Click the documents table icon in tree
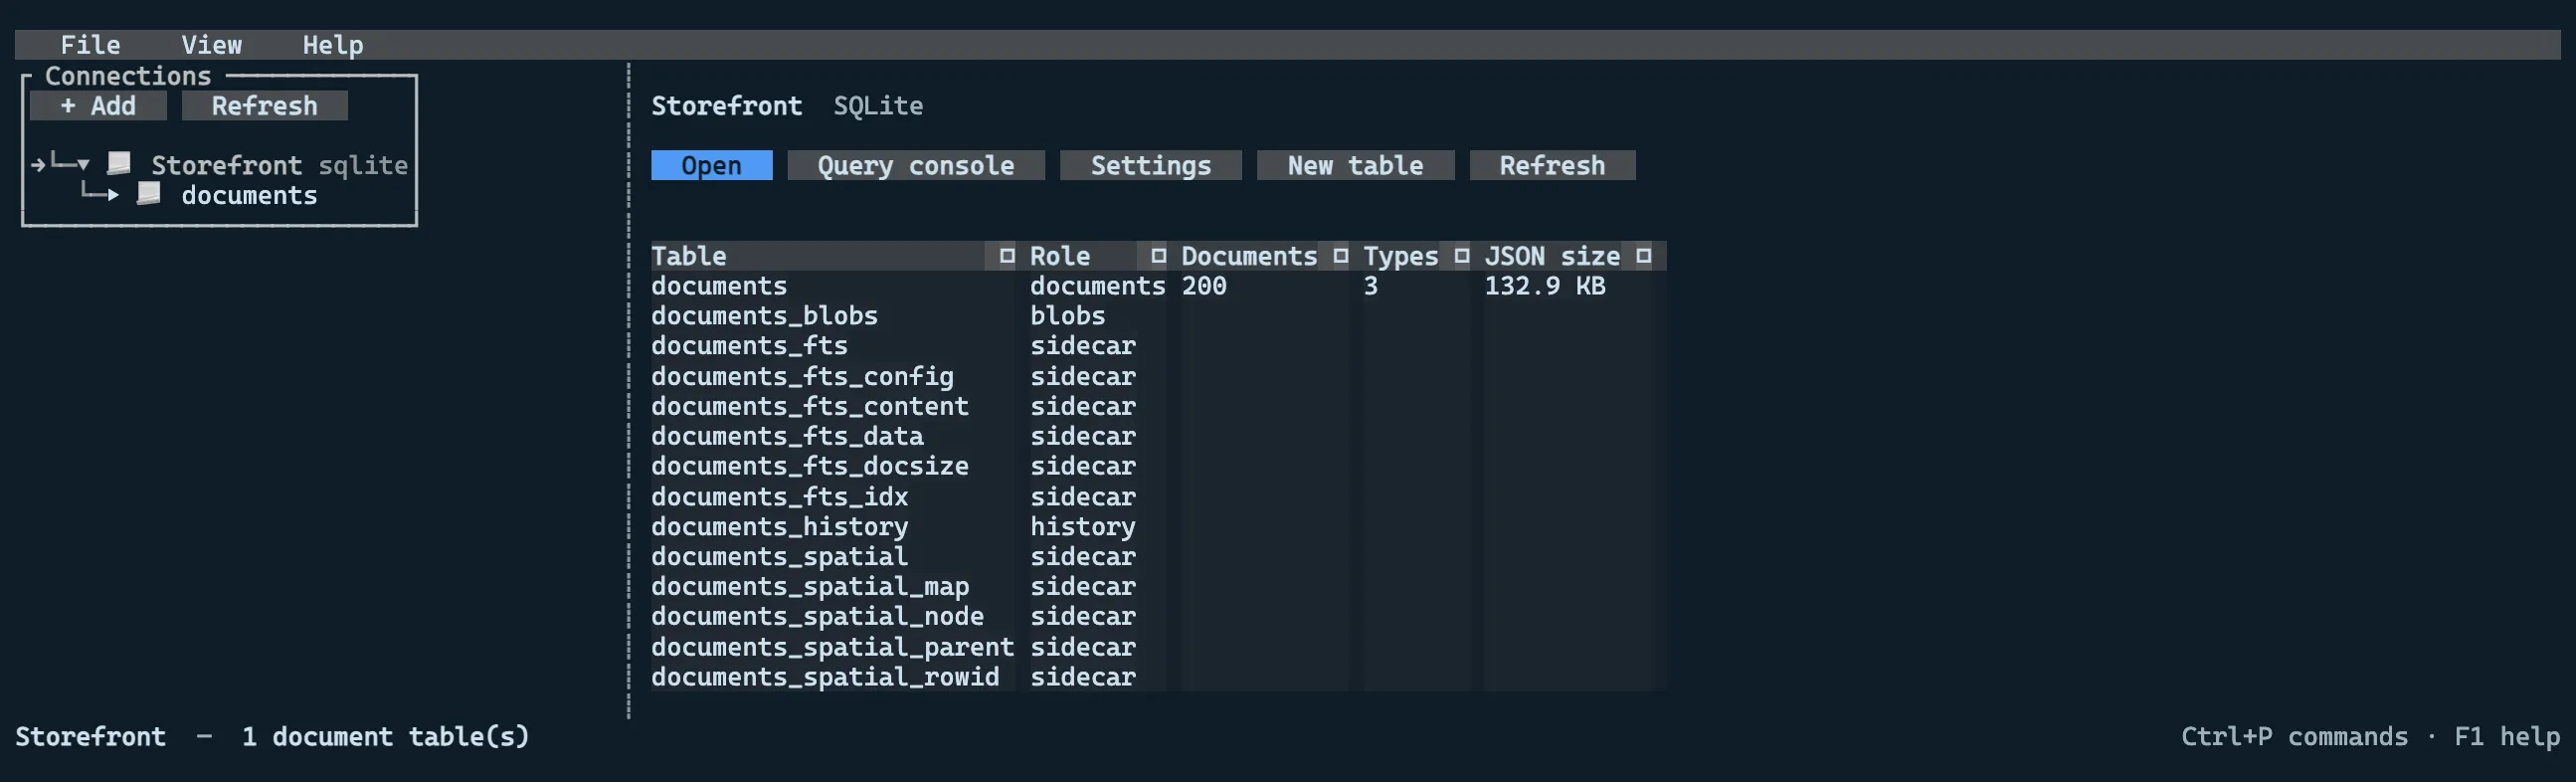 coord(149,193)
